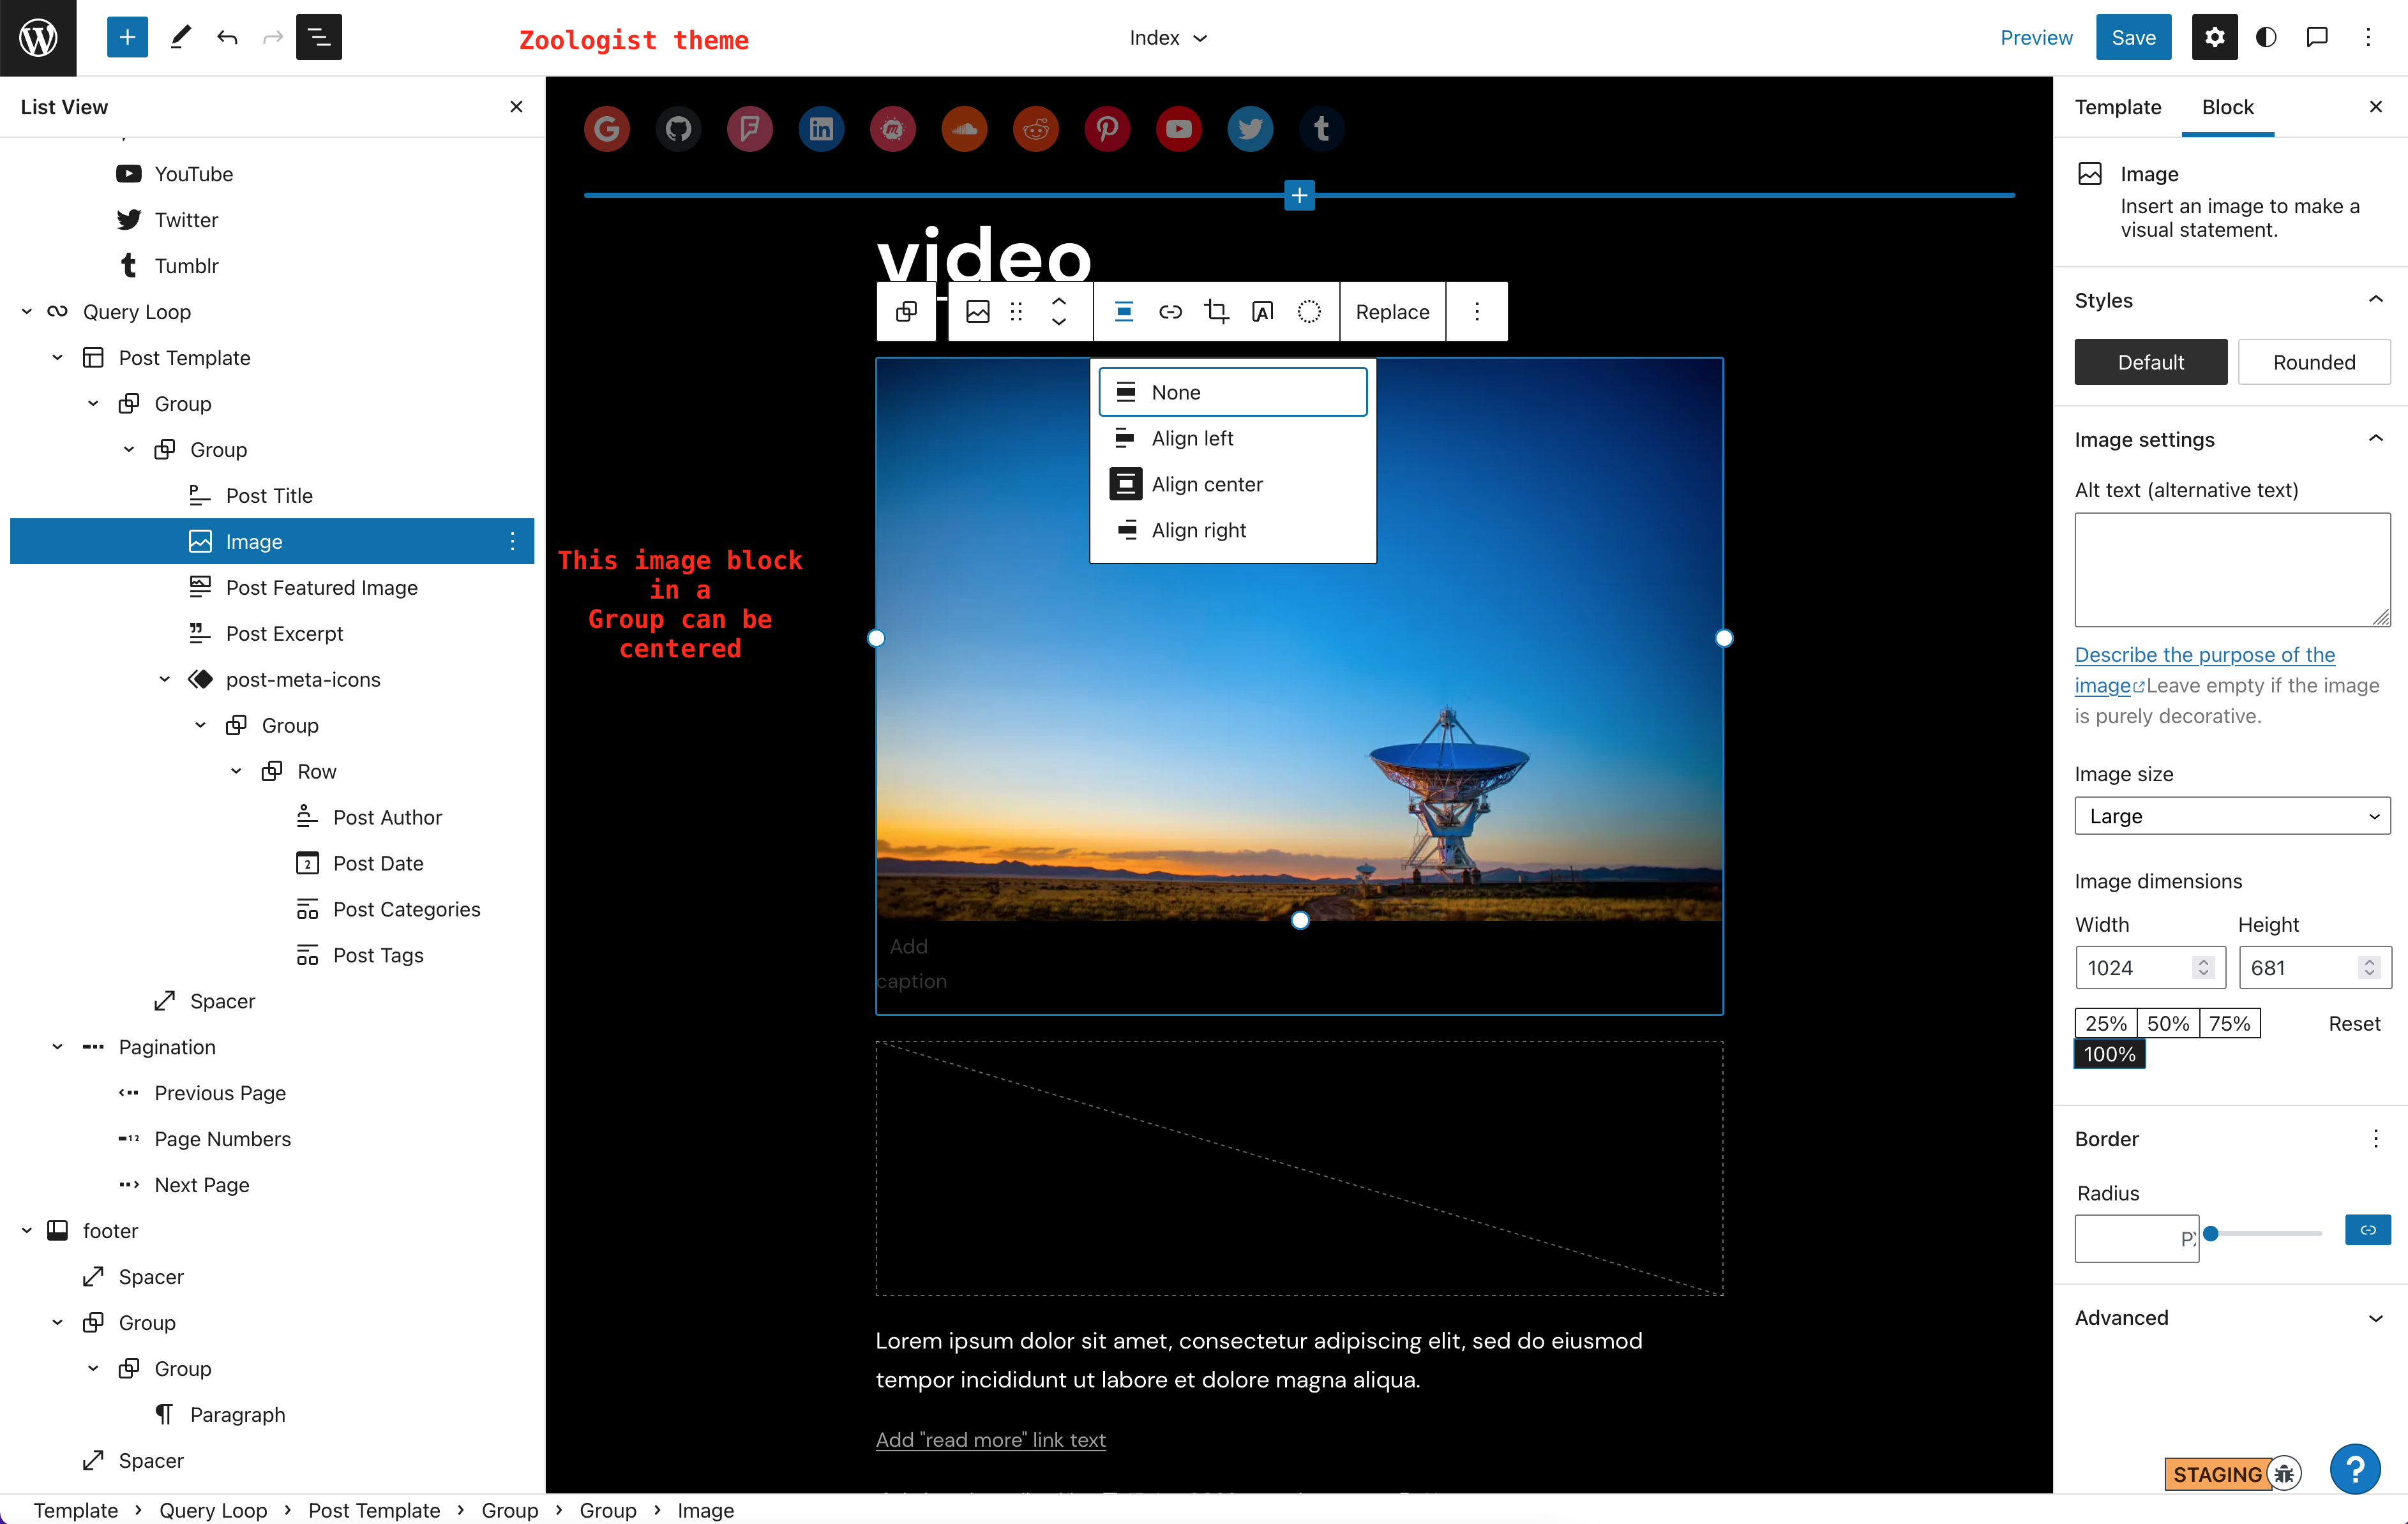Crop the selected image
This screenshot has width=2408, height=1524.
point(1217,311)
